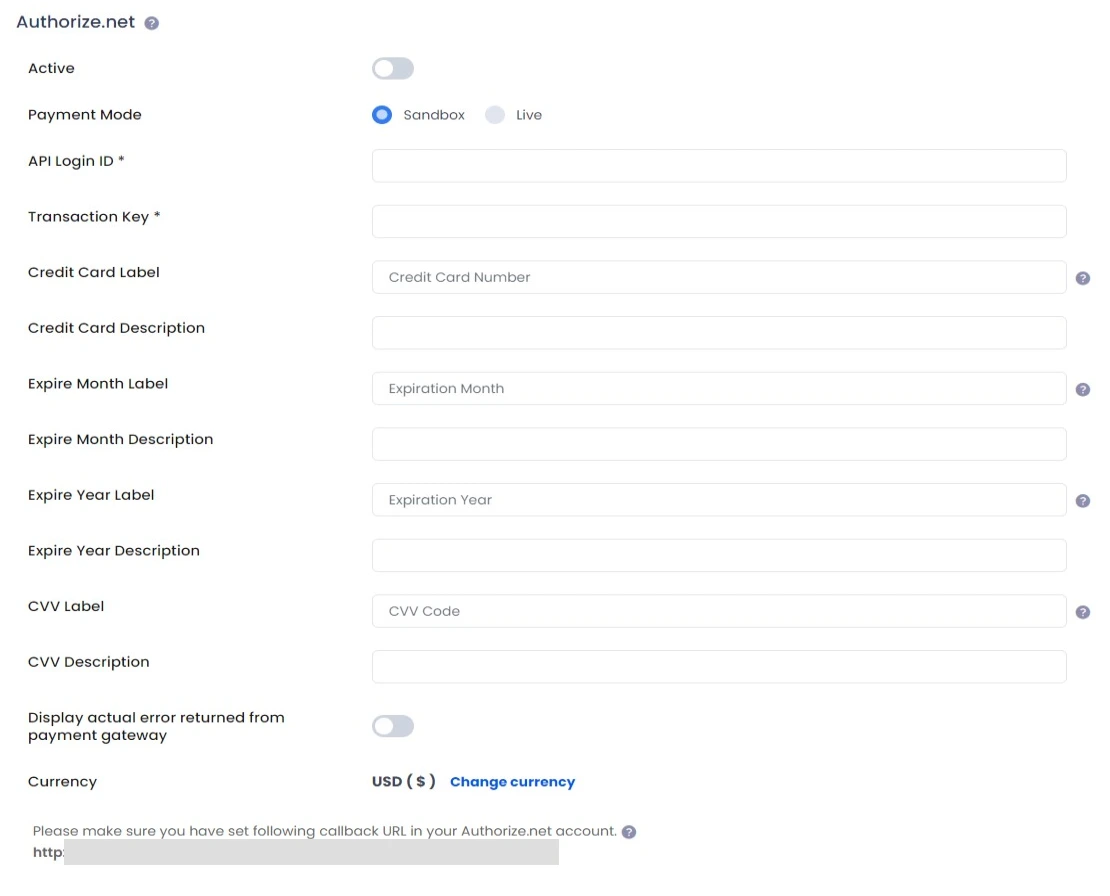
Task: Focus the API Login ID input
Action: (719, 166)
